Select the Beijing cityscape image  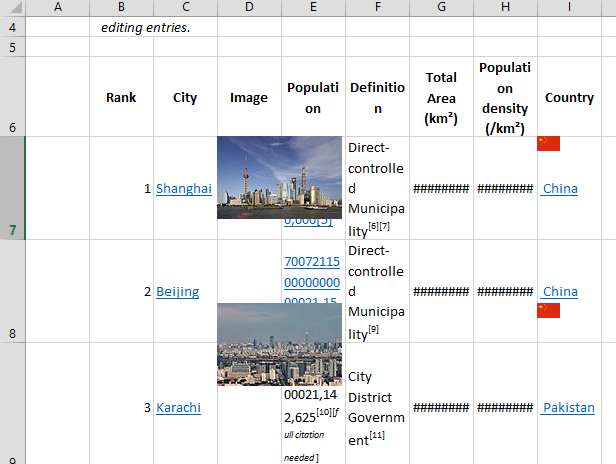tap(279, 344)
